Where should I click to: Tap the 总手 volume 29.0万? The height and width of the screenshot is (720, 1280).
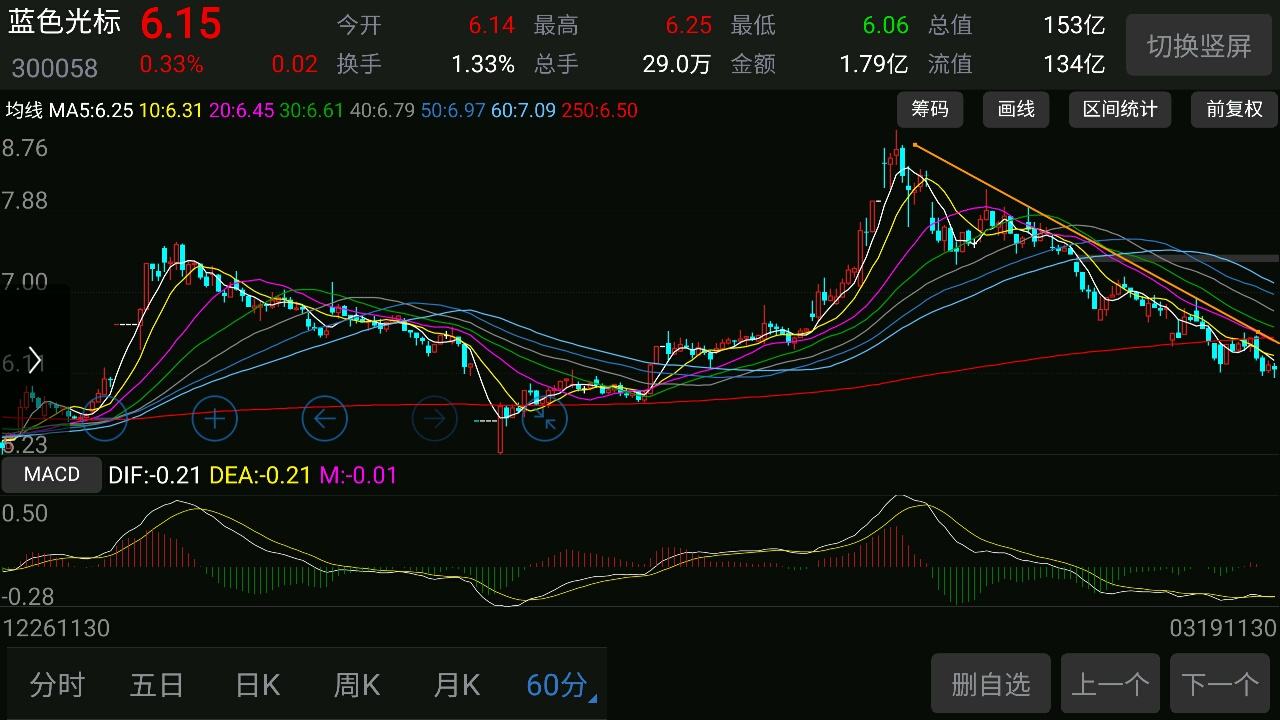click(676, 65)
